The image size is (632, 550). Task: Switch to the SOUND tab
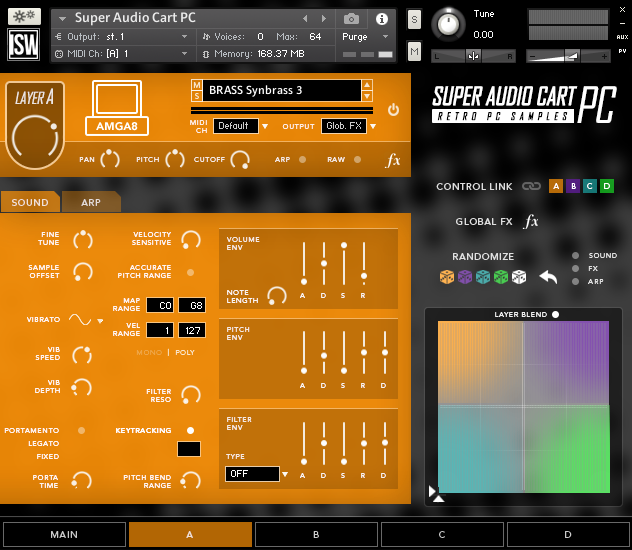point(30,202)
